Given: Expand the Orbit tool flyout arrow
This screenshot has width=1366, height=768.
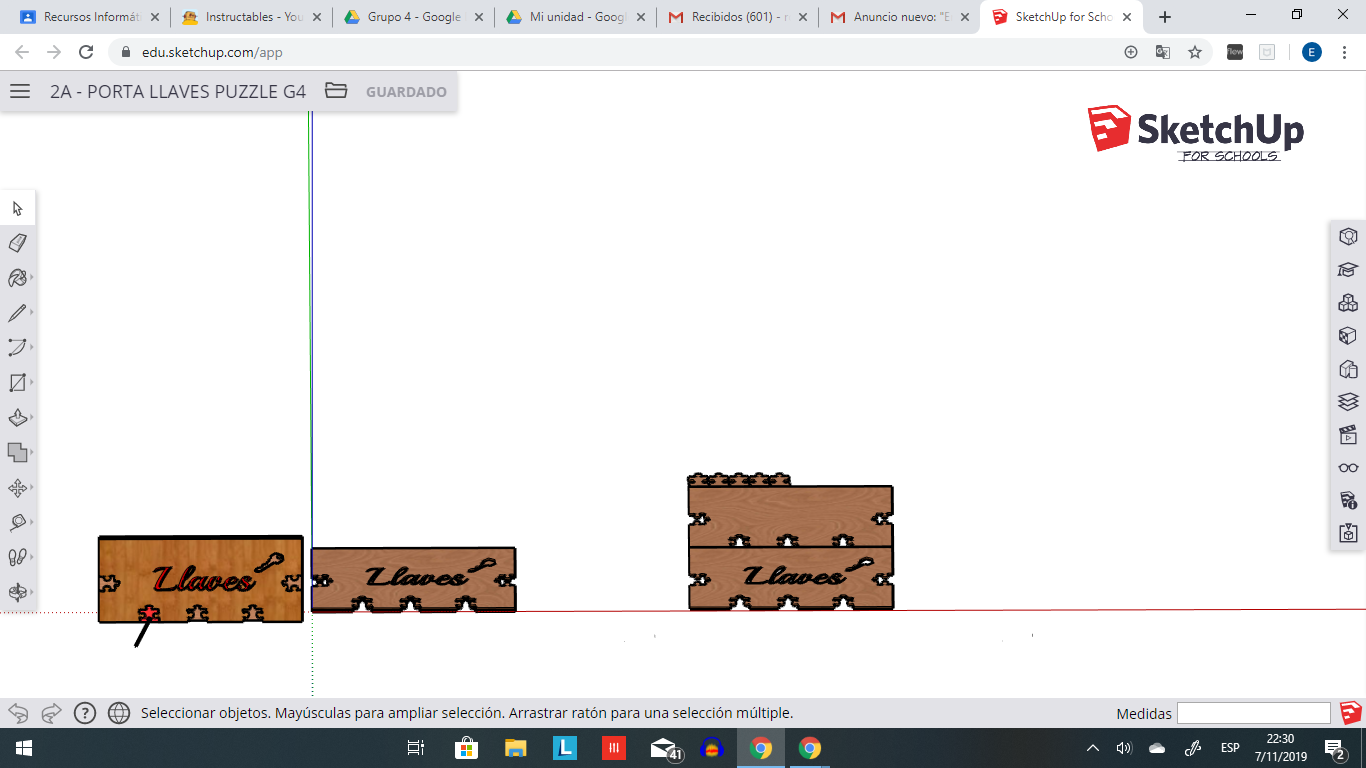Looking at the screenshot, I should pyautogui.click(x=32, y=592).
